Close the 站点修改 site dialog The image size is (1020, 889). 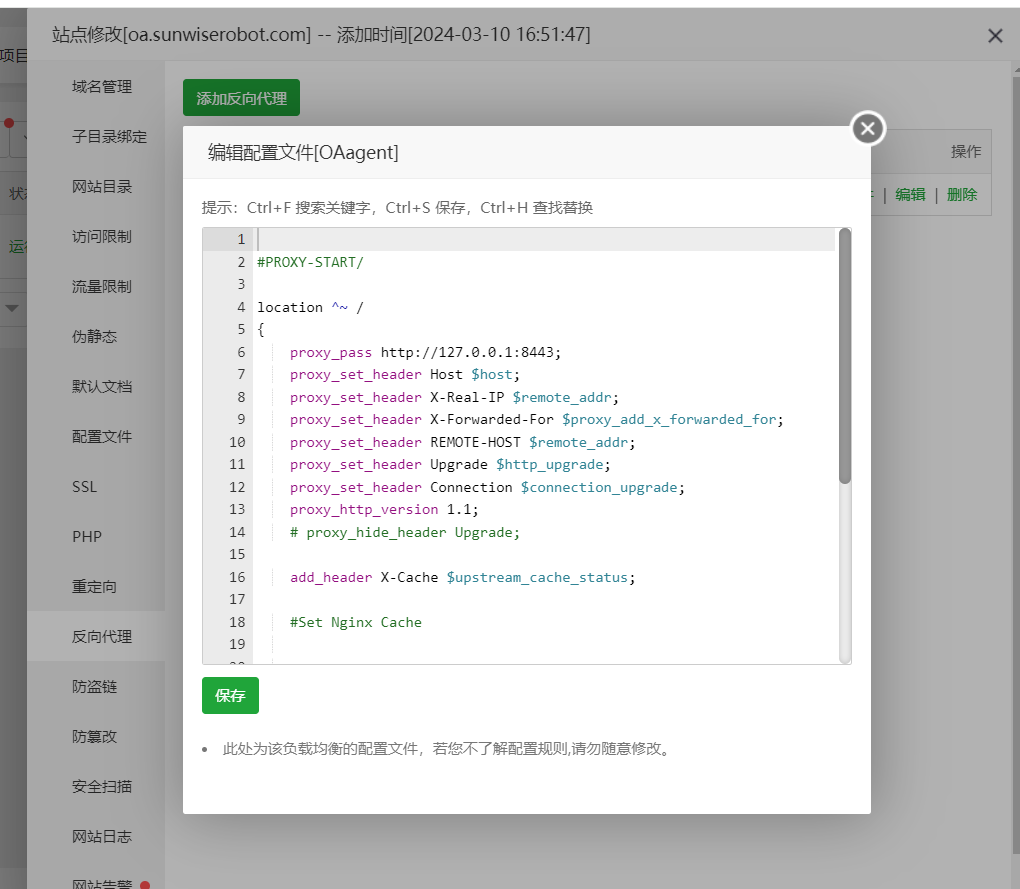[x=995, y=36]
